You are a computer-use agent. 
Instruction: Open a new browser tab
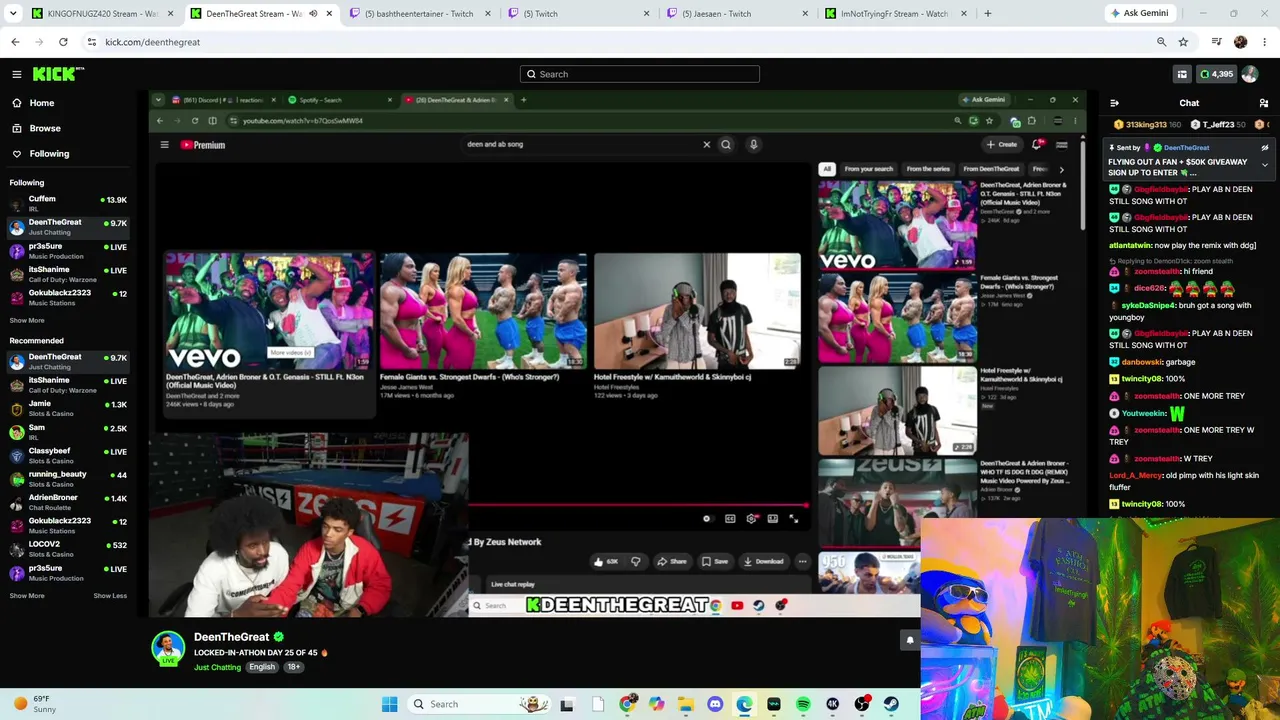point(988,14)
